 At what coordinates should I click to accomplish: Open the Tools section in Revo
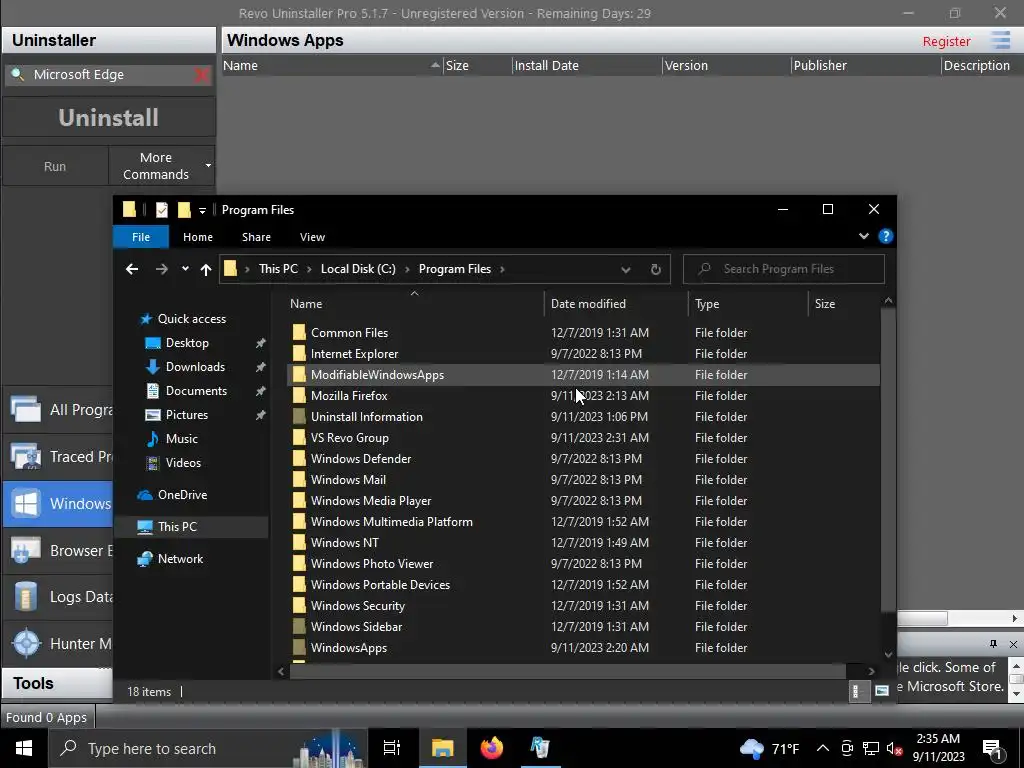(57, 683)
